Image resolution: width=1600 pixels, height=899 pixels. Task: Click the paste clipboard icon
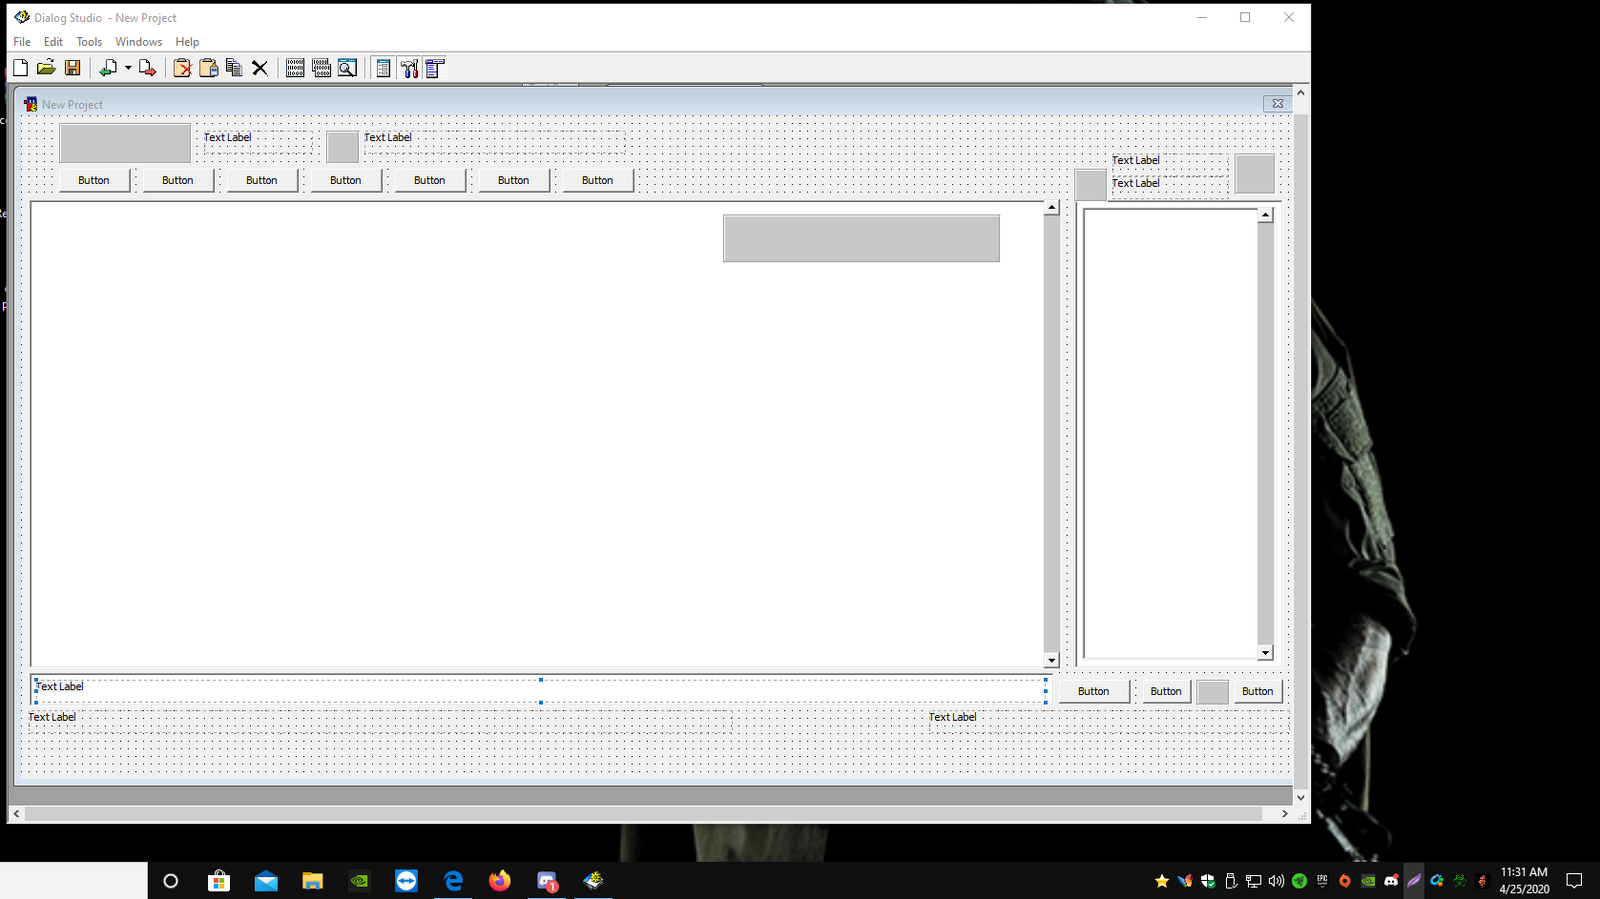(208, 68)
